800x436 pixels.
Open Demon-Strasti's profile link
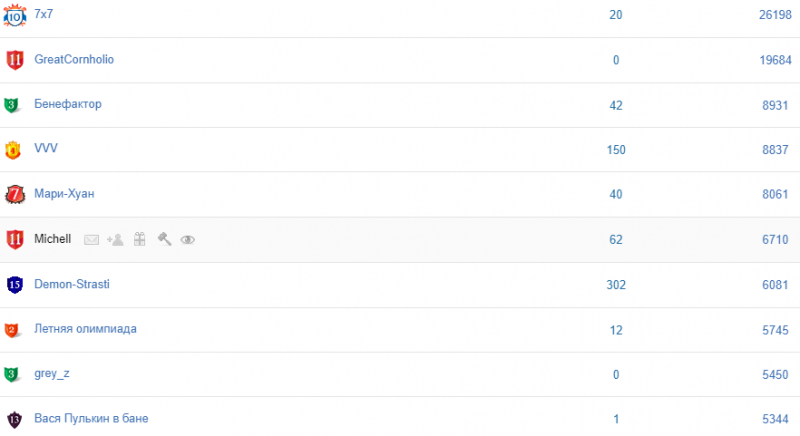coord(72,284)
